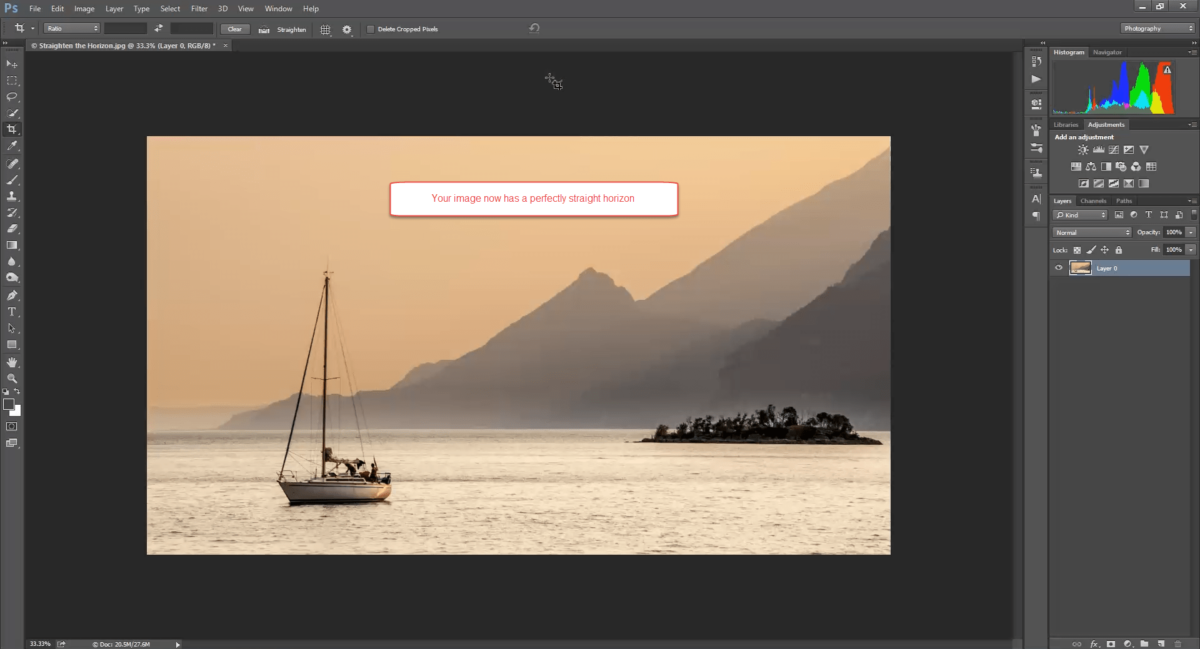Viewport: 1200px width, 649px height.
Task: Add a Brightness/Contrast adjustment
Action: 1083,150
